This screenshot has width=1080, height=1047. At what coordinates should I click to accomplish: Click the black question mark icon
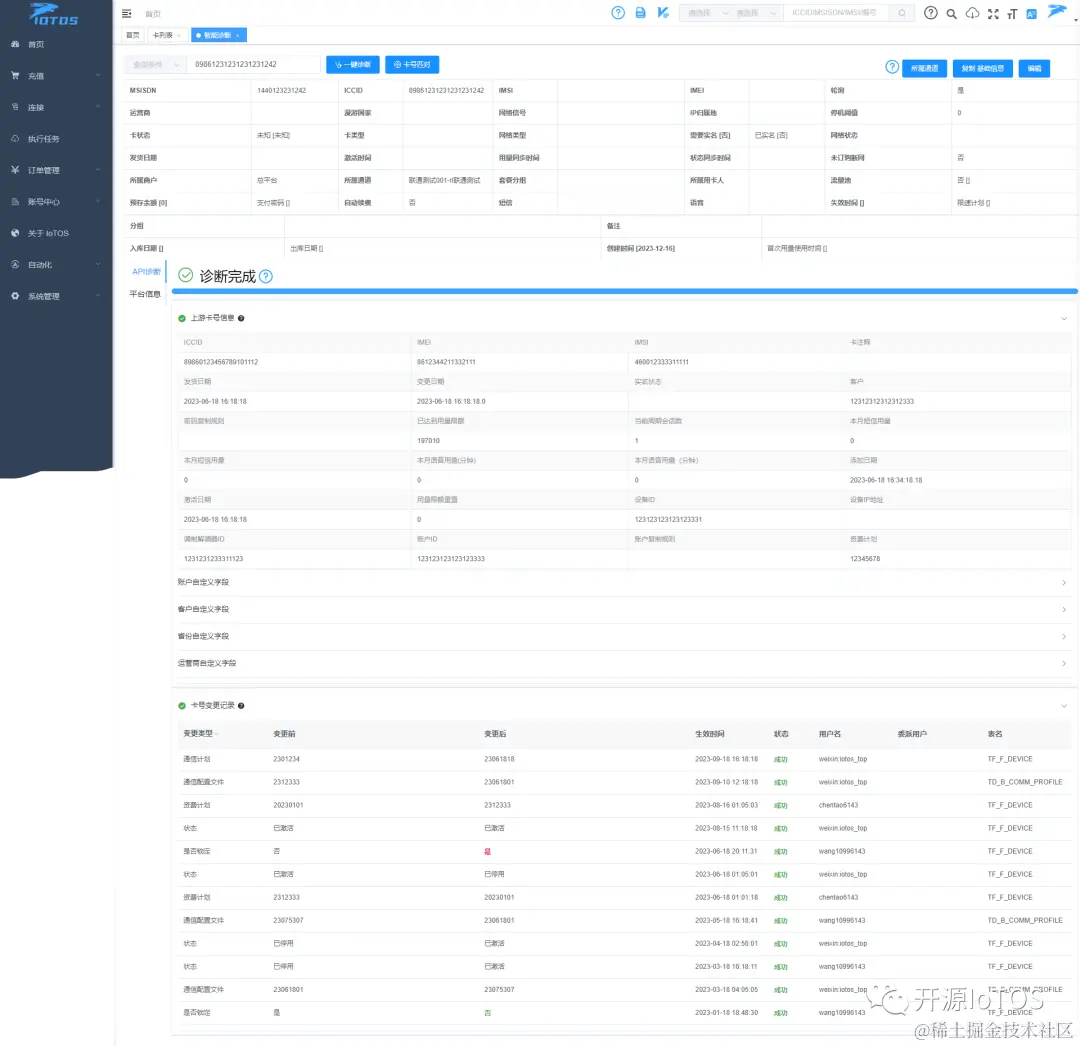931,13
